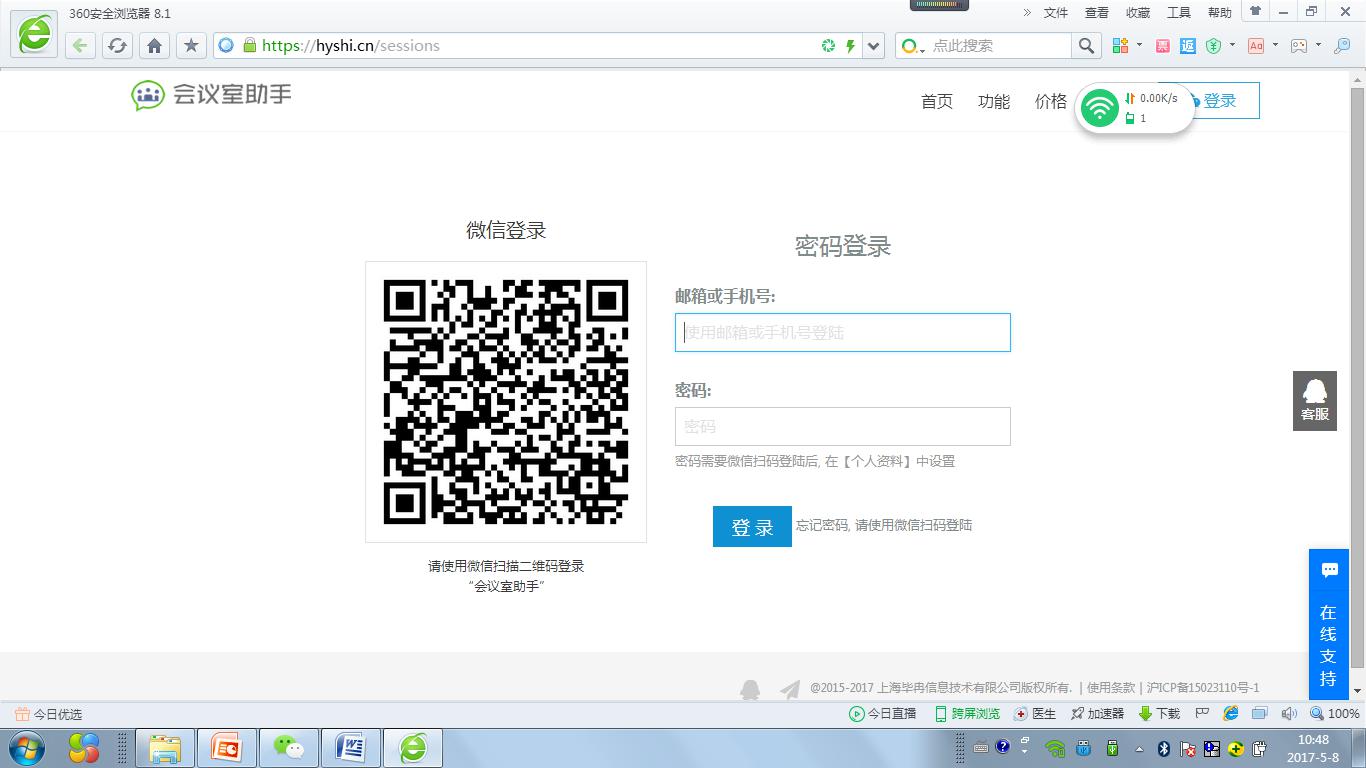Screen dimensions: 1366x768
Task: Open the 使用条款 link in footer
Action: (x=1111, y=688)
